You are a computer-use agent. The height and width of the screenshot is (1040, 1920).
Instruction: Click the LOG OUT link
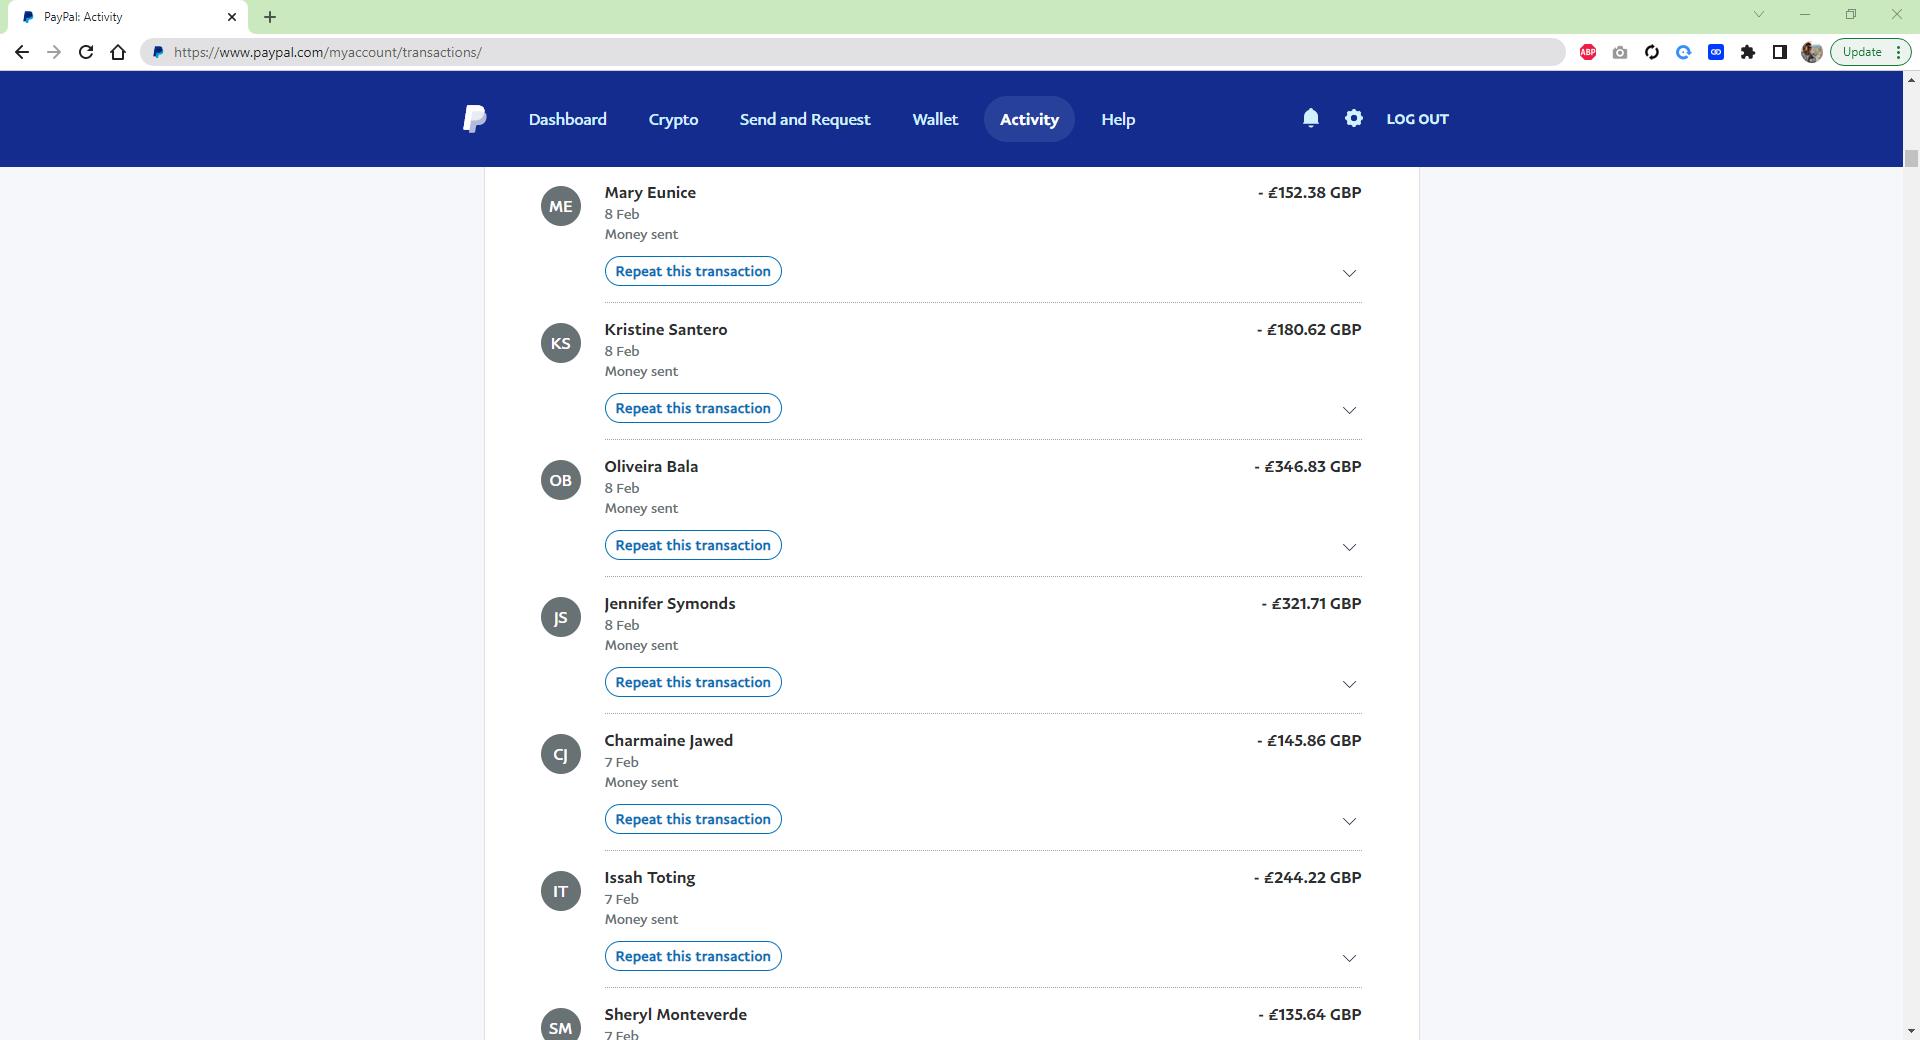coord(1416,119)
